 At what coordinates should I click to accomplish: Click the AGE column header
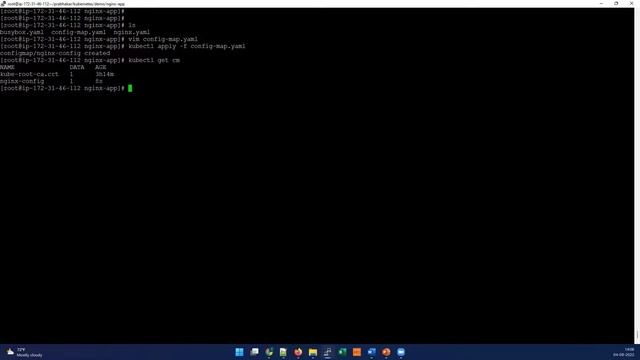100,67
